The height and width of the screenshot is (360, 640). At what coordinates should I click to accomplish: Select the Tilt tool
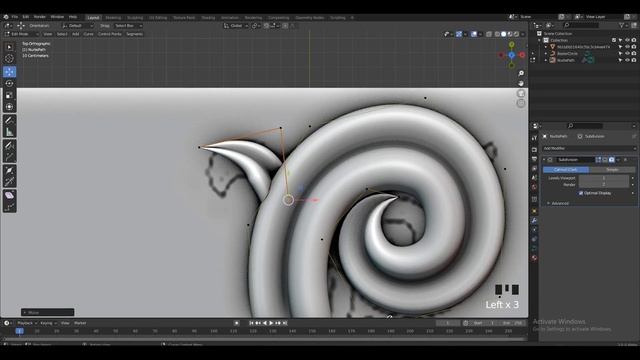[x=9, y=182]
